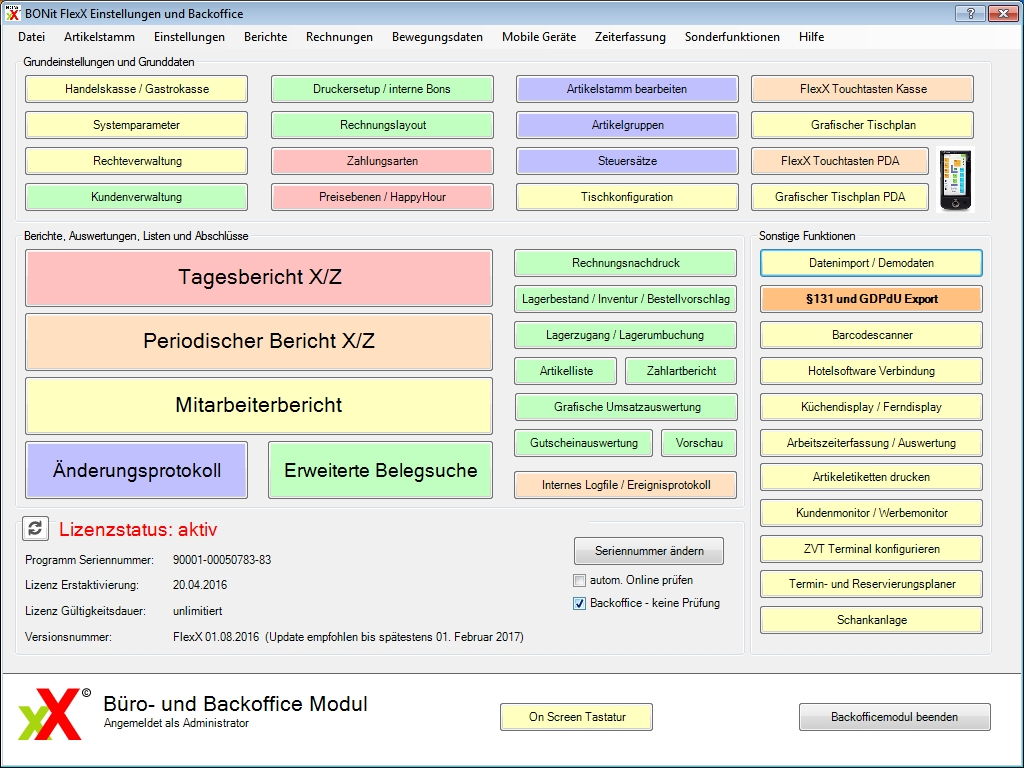
Task: Enable the autom. Online prüfen checkbox
Action: point(579,580)
